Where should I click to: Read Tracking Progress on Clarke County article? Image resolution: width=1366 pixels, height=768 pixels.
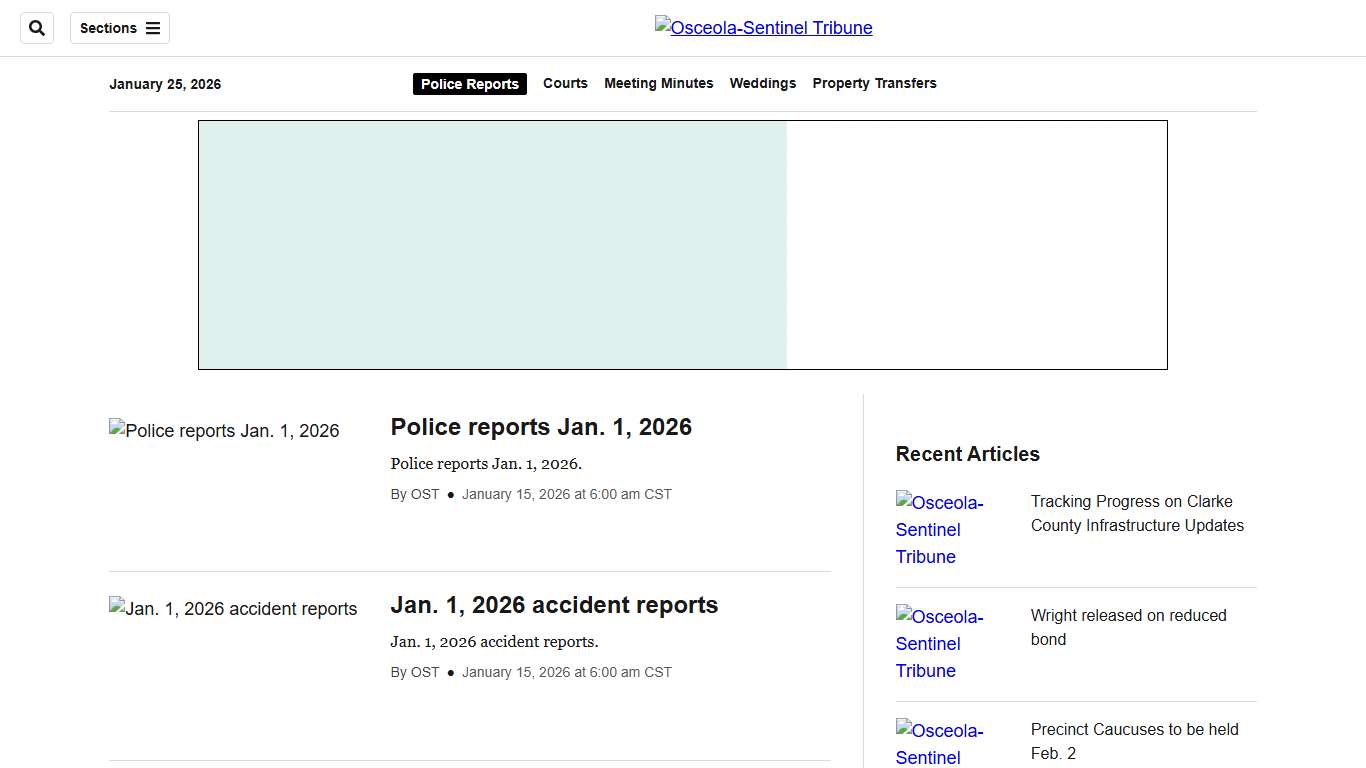tap(1137, 513)
